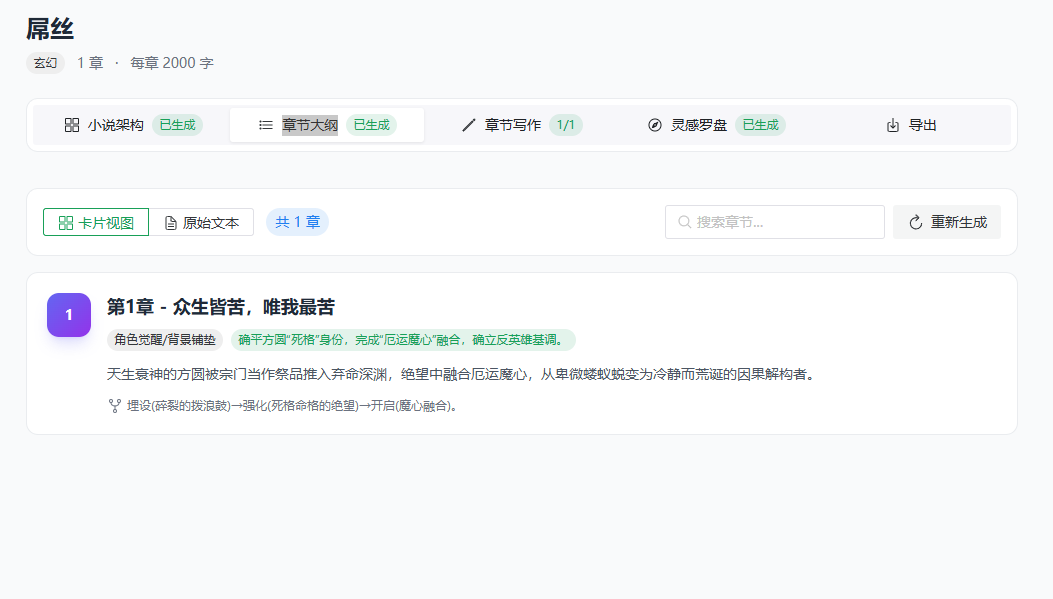Click the 玄幻 genre tag
This screenshot has width=1053, height=599.
pyautogui.click(x=44, y=62)
